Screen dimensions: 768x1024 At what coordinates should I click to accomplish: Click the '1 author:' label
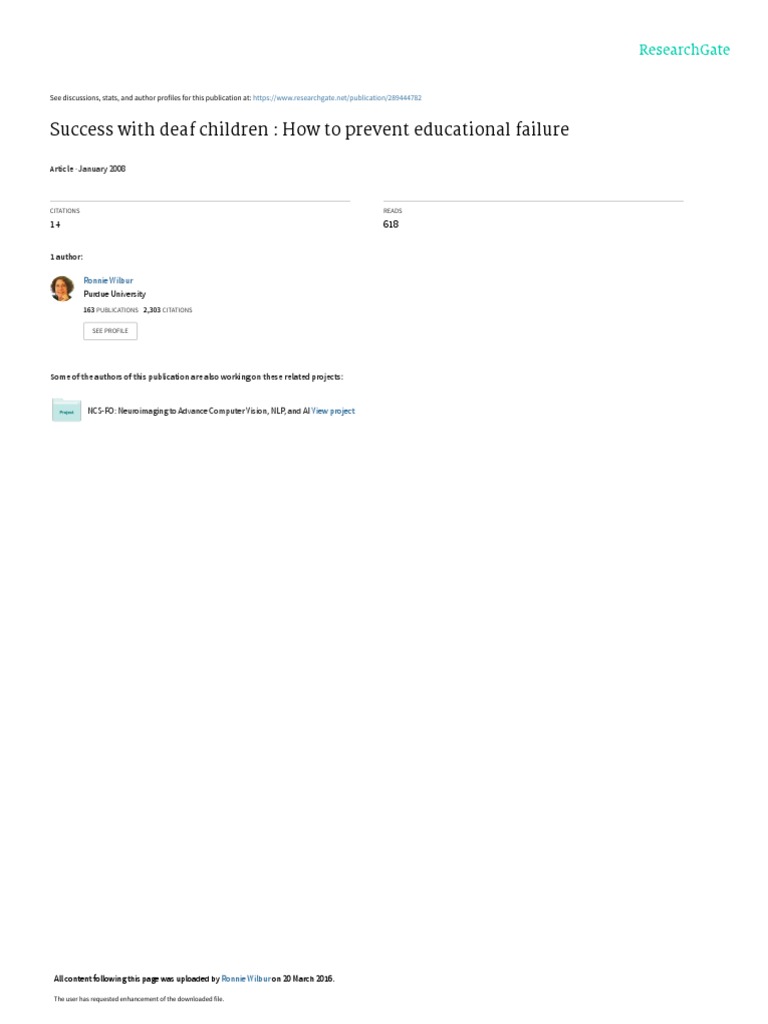(x=66, y=257)
